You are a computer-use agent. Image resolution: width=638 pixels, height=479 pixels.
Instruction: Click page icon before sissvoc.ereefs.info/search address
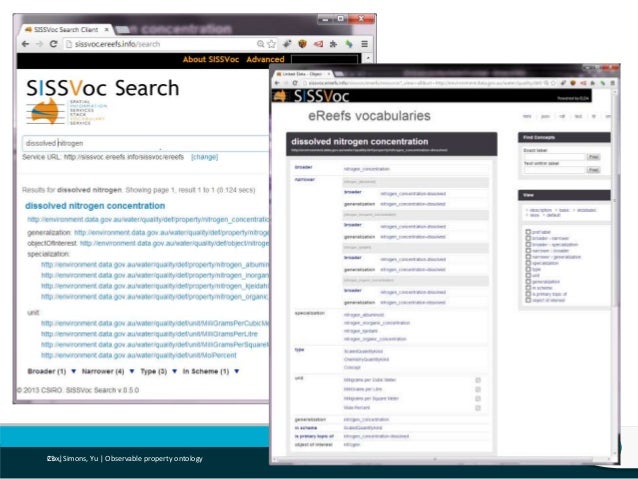[69, 44]
